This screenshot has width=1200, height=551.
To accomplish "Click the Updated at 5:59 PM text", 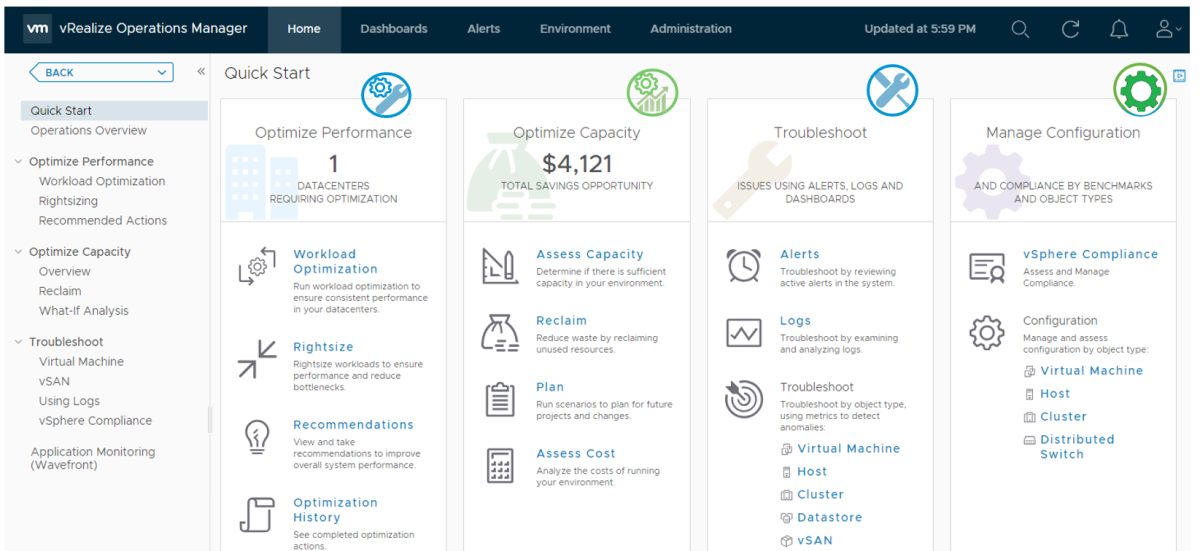I will click(x=920, y=29).
